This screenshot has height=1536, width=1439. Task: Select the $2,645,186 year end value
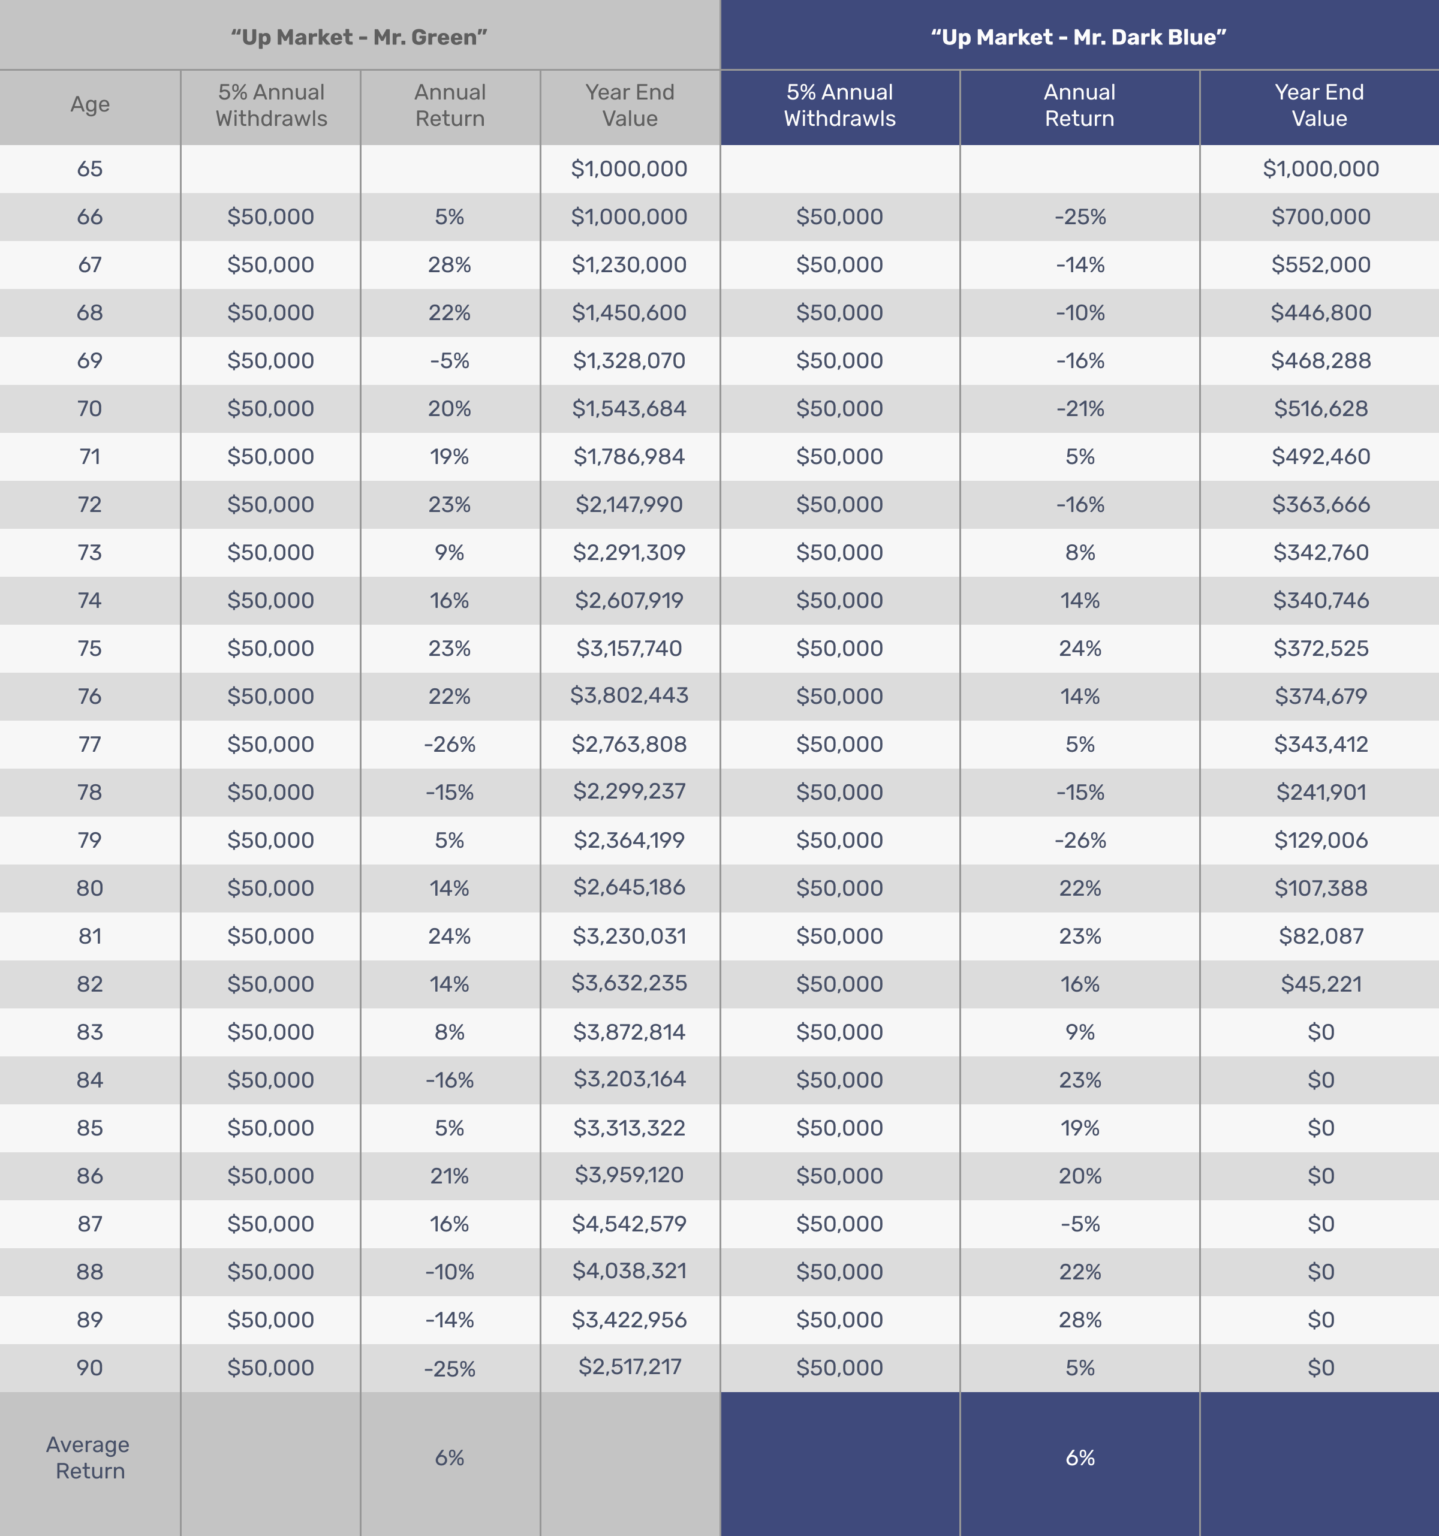click(629, 888)
